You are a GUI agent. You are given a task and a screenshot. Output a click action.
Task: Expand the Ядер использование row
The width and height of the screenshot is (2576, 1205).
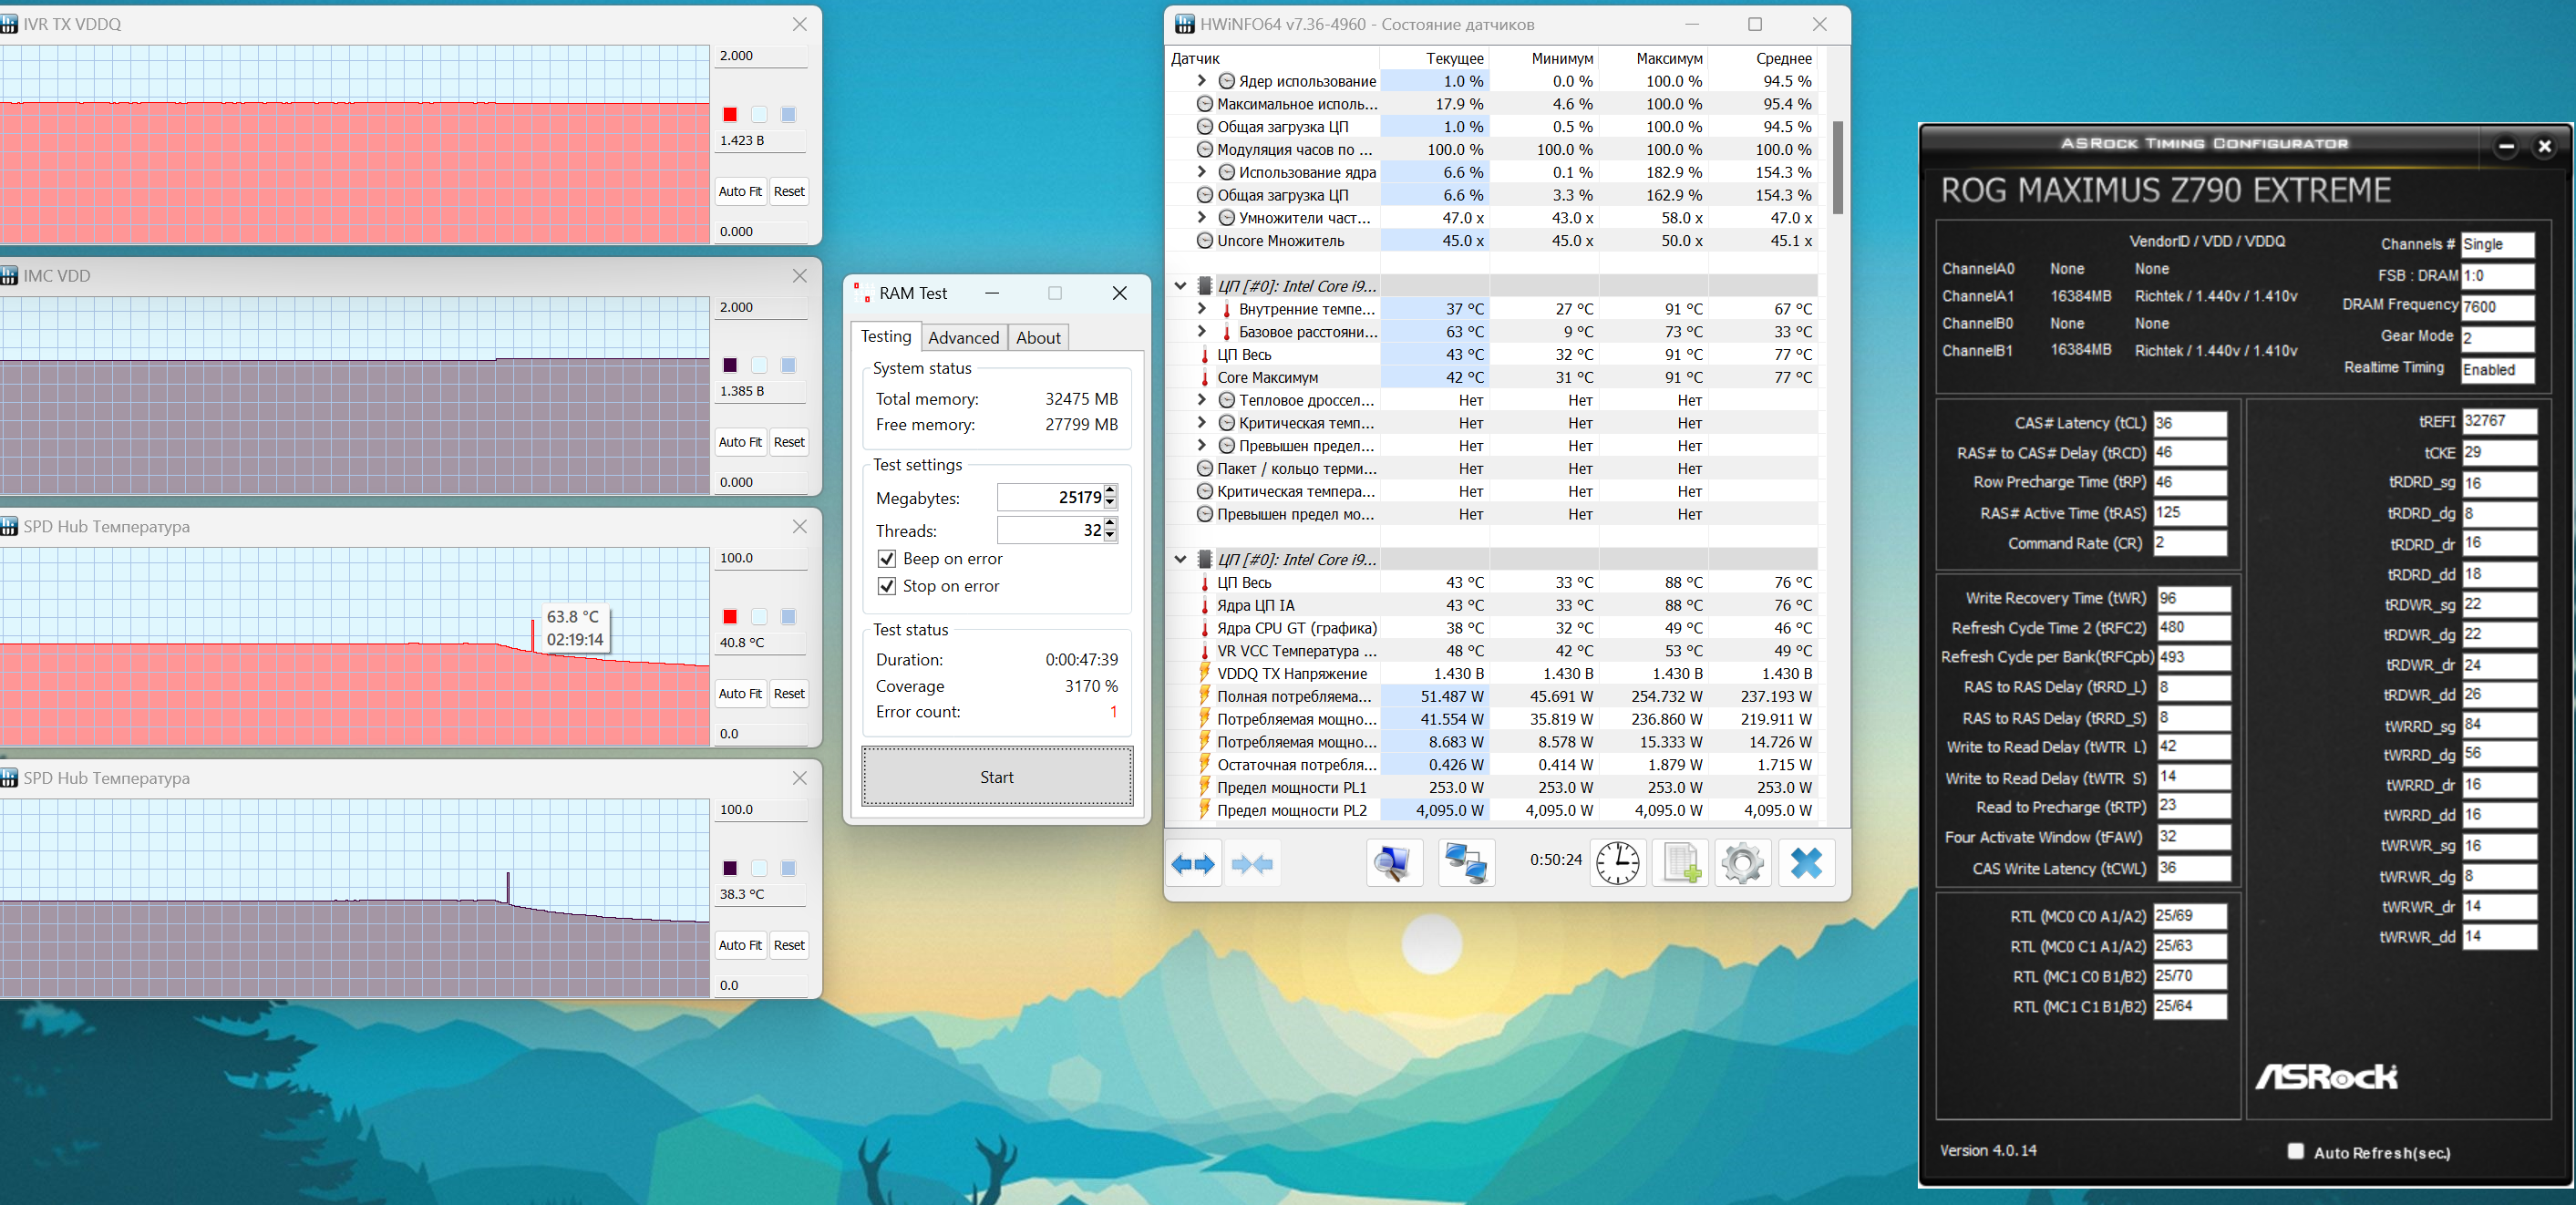point(1202,81)
